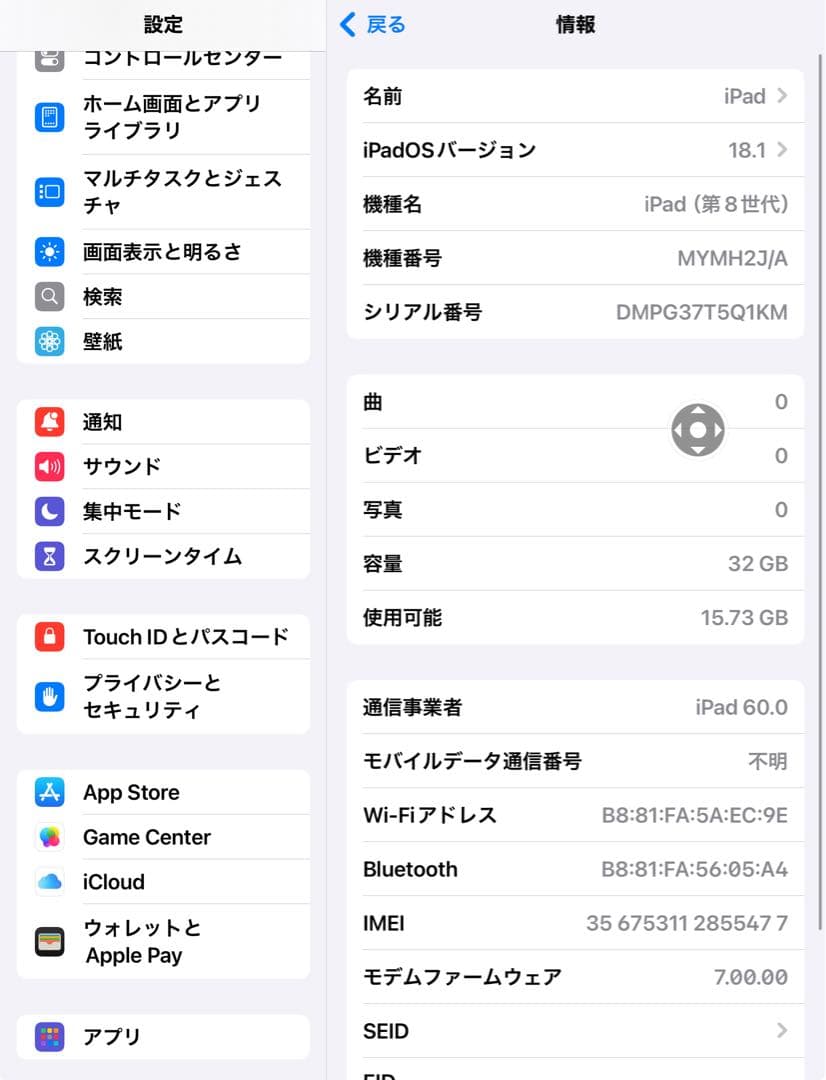Viewport: 826px width, 1080px height.
Task: Open the Screen Time hourglass icon
Action: coord(50,556)
